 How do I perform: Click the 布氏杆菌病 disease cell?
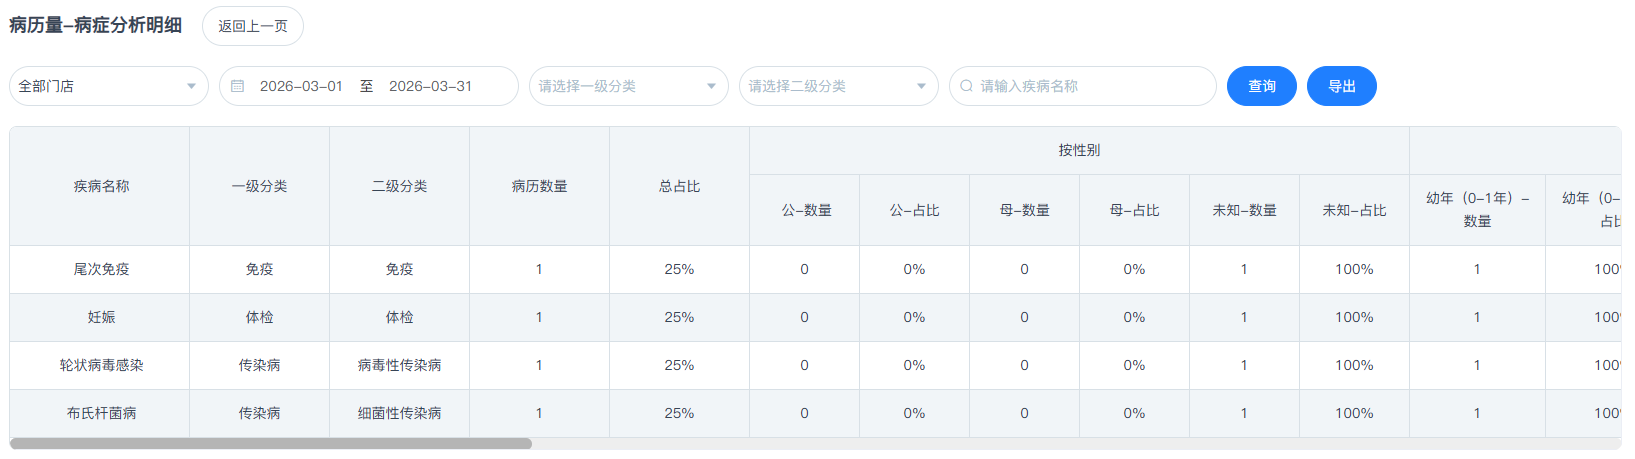(100, 413)
